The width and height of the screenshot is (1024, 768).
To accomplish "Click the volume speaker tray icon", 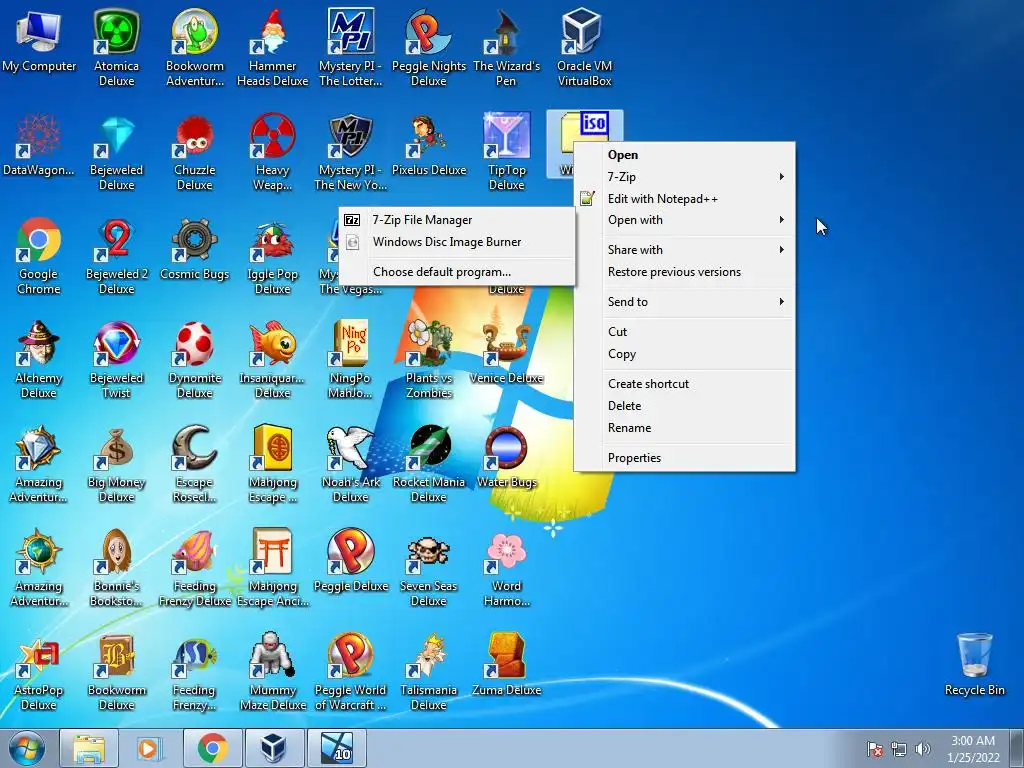I will click(x=922, y=749).
